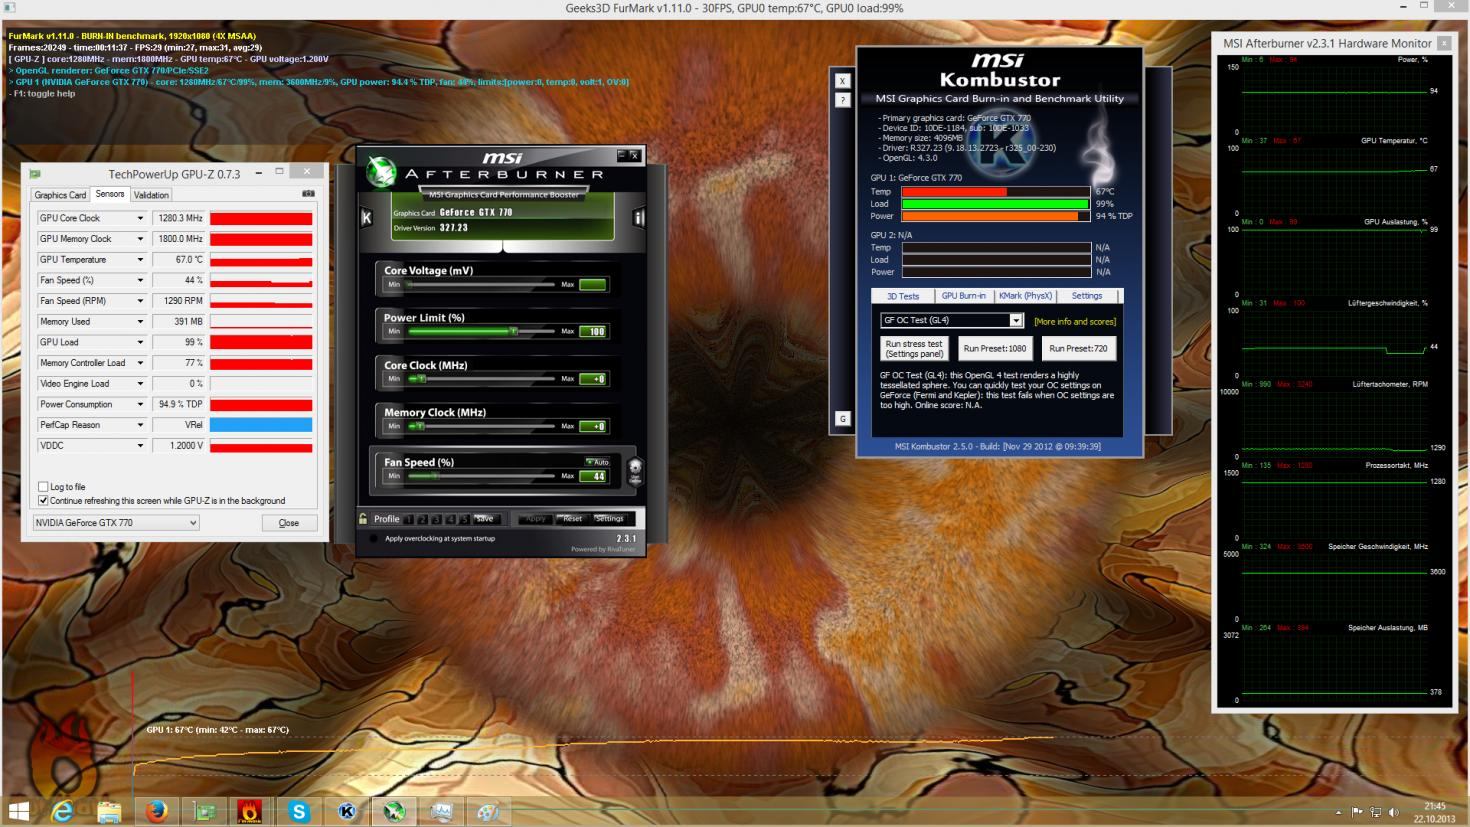Viewport: 1470px width, 827px height.
Task: Select the 3D Tests tab in Kombustor
Action: [x=903, y=296]
